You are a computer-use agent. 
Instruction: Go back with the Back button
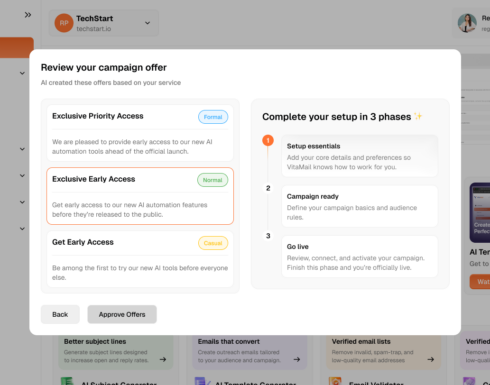(60, 314)
